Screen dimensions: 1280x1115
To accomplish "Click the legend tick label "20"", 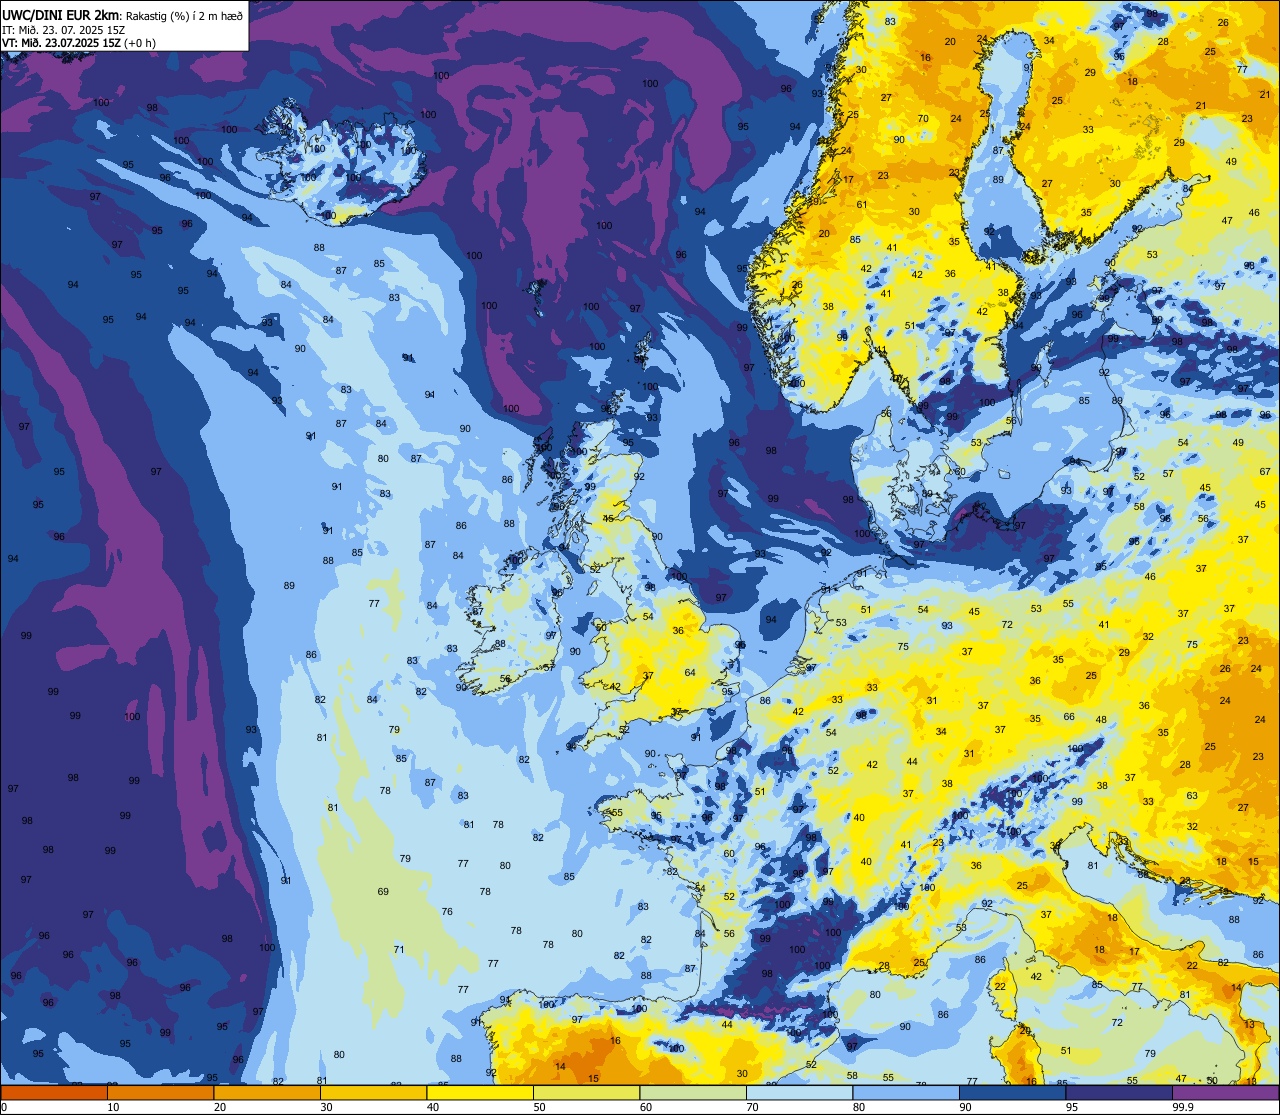I will click(219, 1107).
